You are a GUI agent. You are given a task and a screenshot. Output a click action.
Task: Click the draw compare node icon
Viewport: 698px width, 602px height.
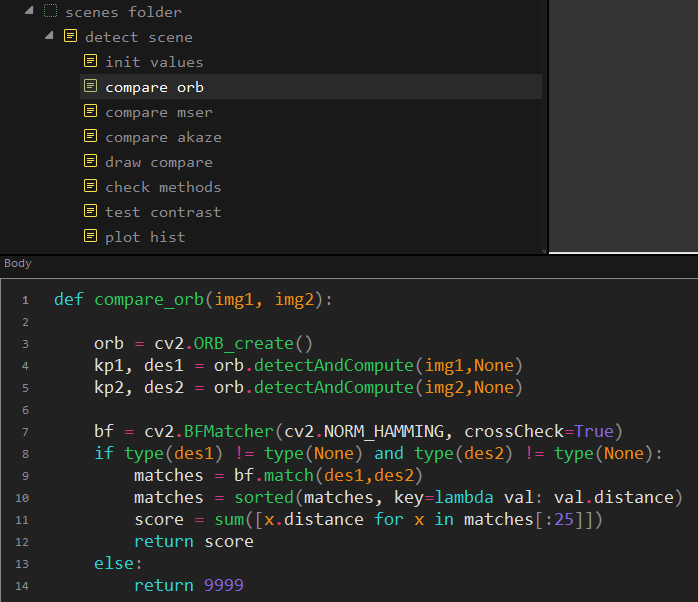90,160
